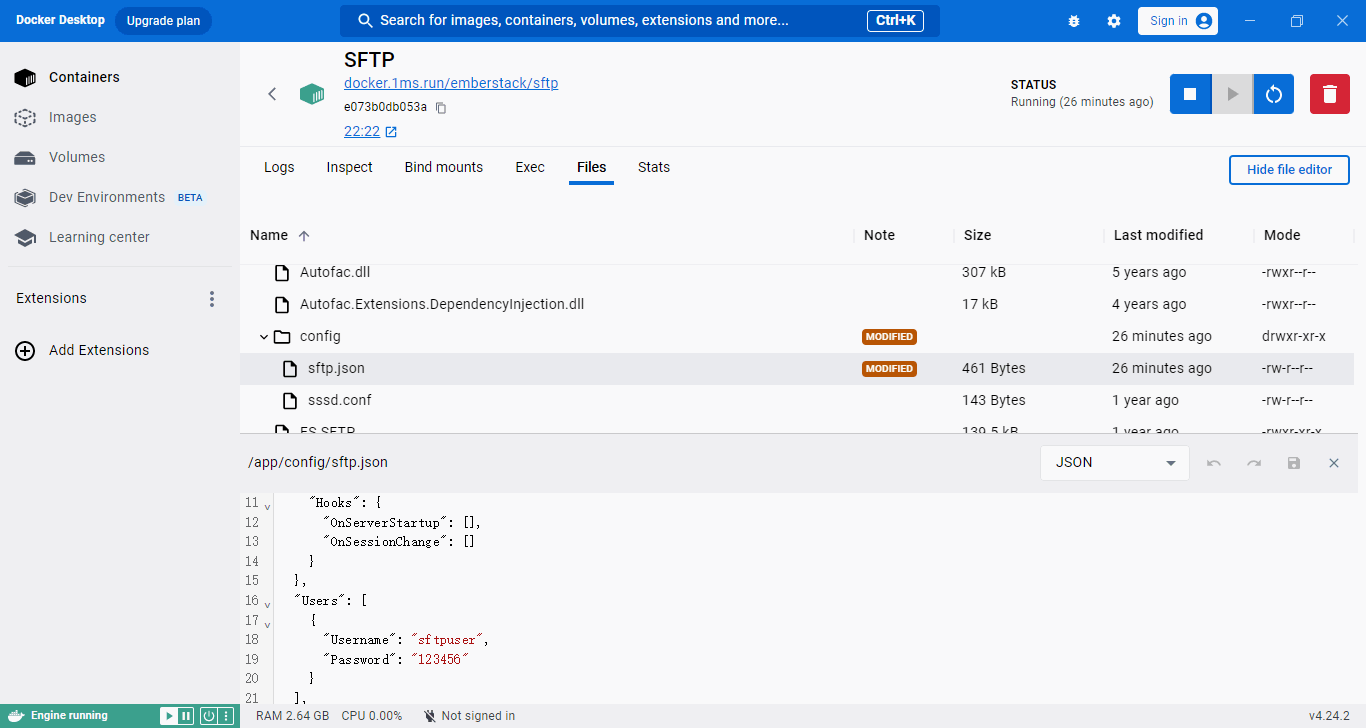Restart the SFTP container

point(1273,94)
